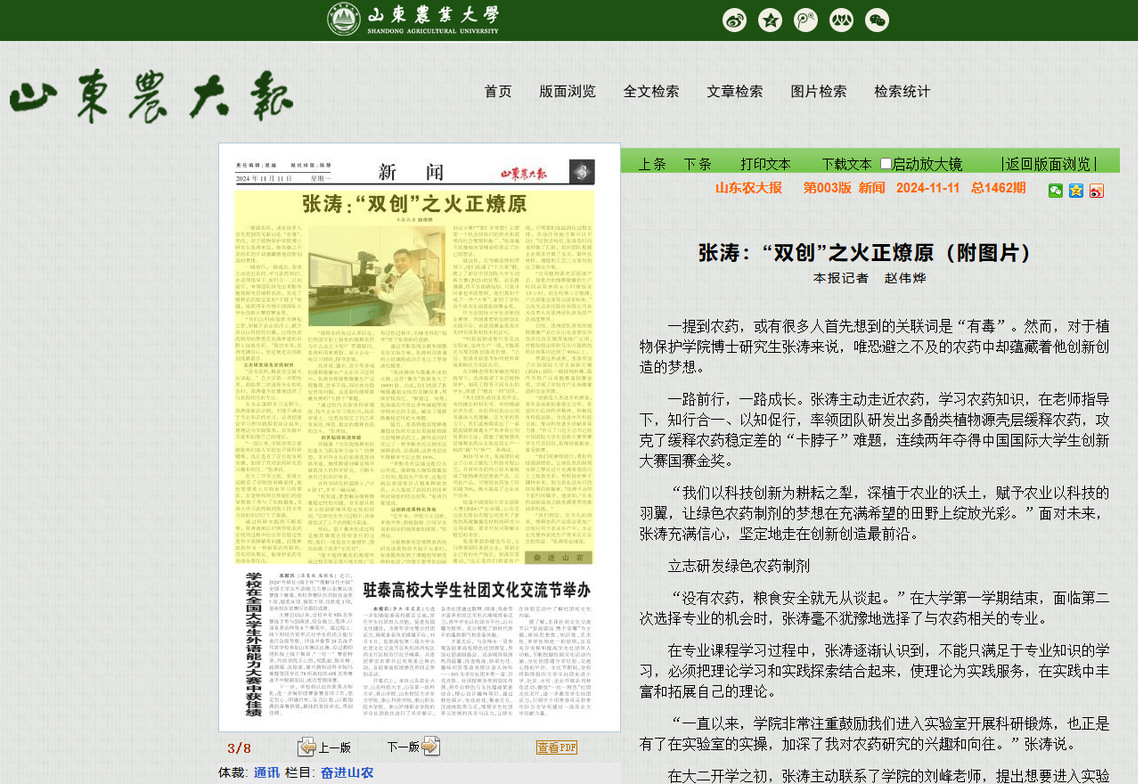Open the Weibo icon in the header

(x=734, y=20)
